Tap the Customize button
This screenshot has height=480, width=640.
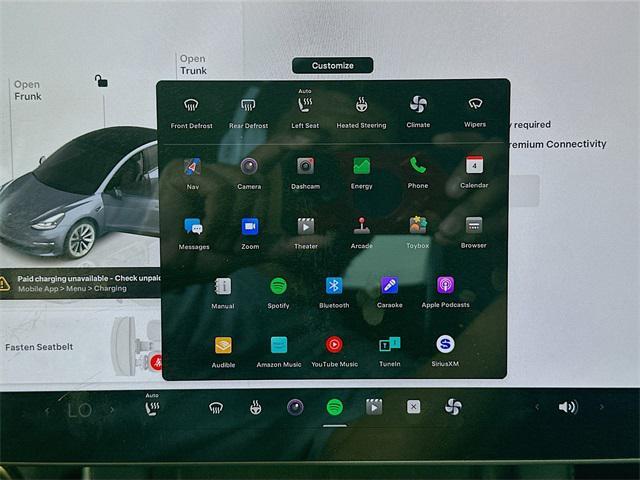tap(333, 65)
